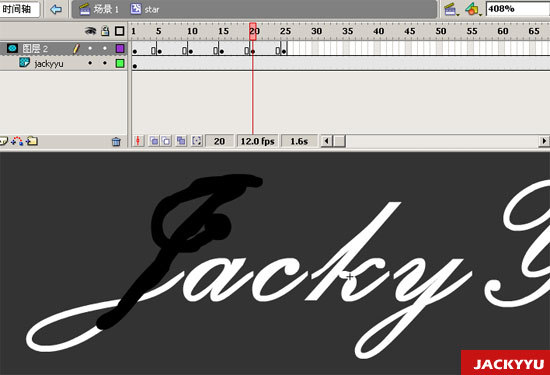Viewport: 550px width, 375px height.
Task: Click the lock all layers icon
Action: (105, 31)
